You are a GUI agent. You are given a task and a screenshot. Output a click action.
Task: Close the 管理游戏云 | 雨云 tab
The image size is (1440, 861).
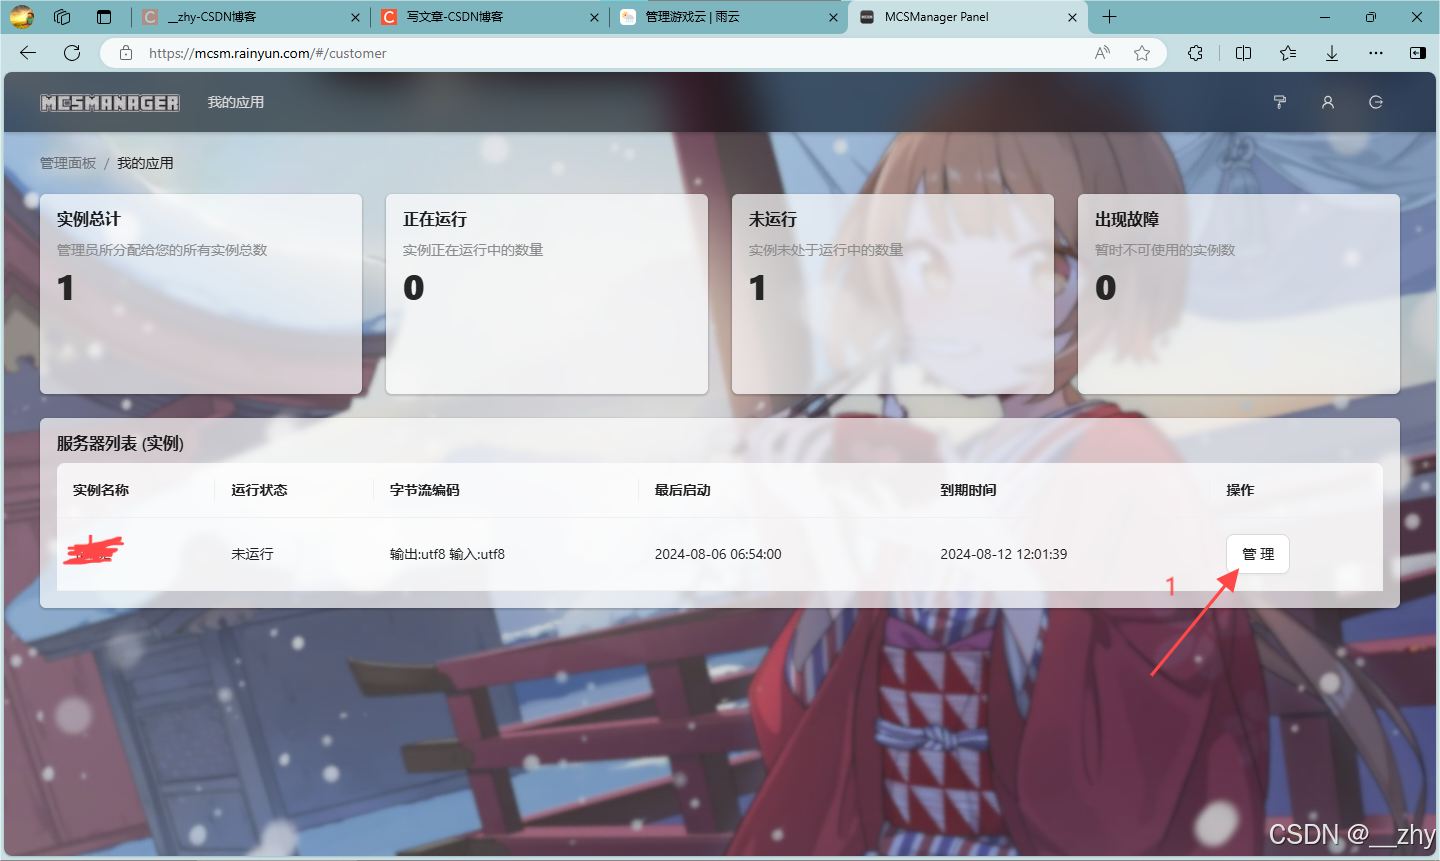point(833,17)
